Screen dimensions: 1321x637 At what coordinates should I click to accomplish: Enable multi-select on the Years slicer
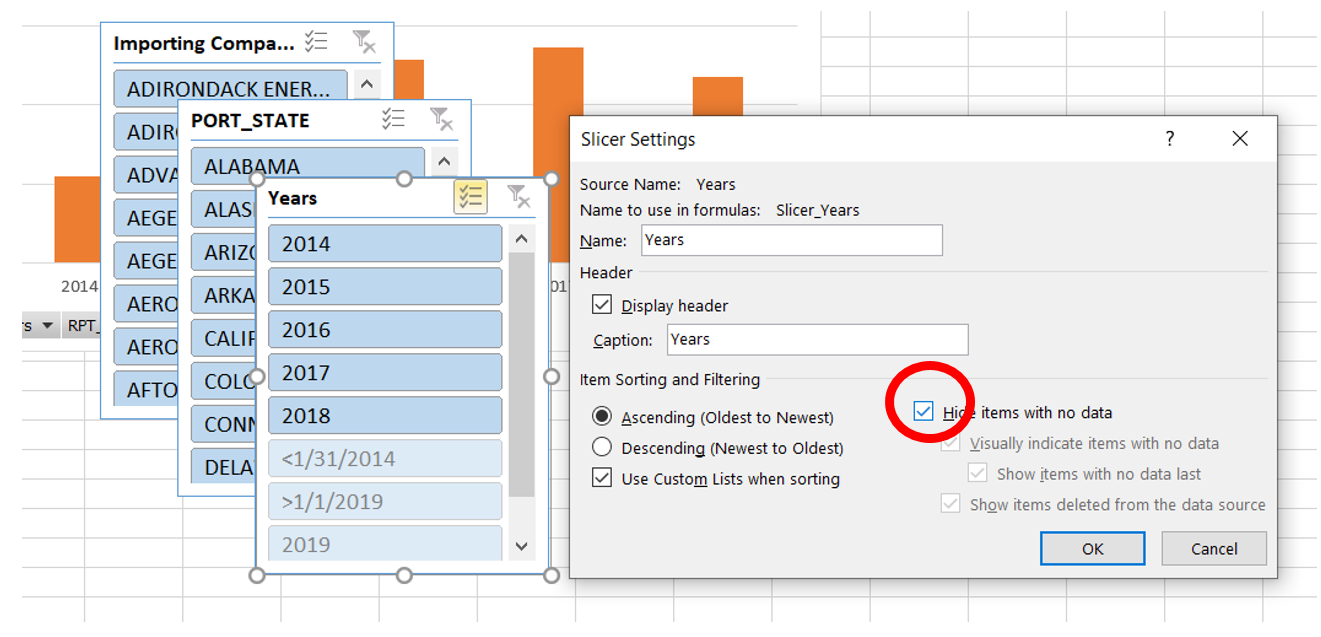pos(470,197)
